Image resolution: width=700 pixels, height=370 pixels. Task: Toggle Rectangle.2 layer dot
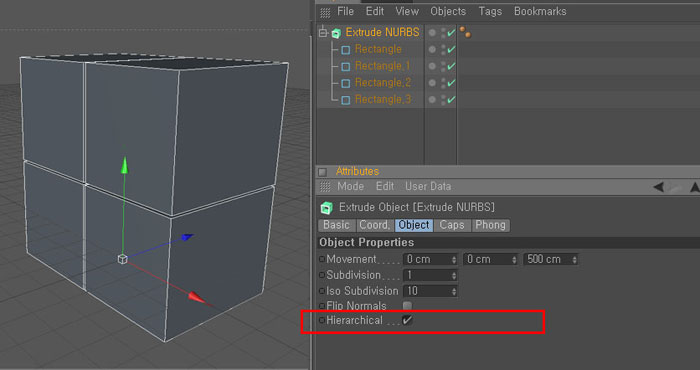(x=432, y=83)
